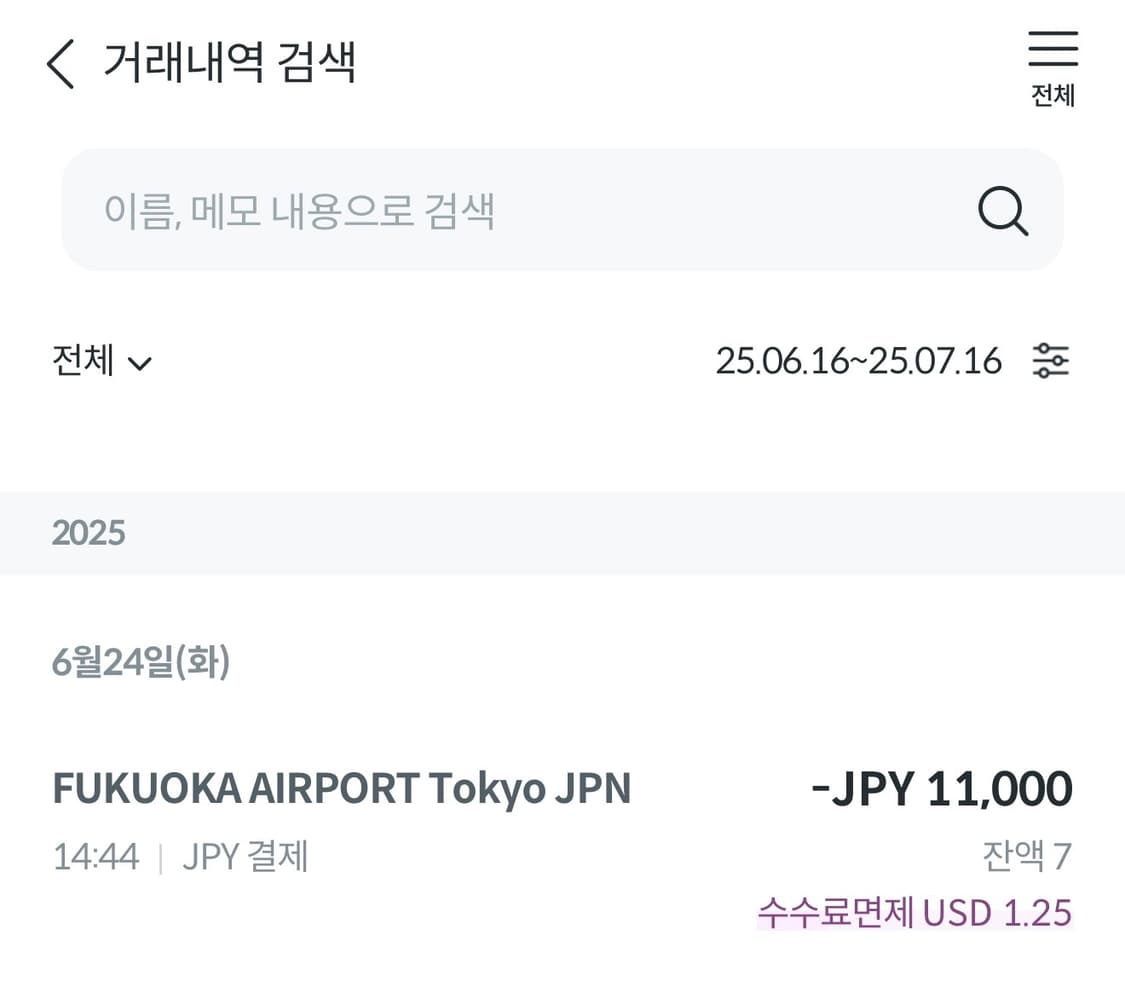Image resolution: width=1125 pixels, height=982 pixels.
Task: Switch to the 거래내역 검색 screen title
Action: pyautogui.click(x=230, y=62)
